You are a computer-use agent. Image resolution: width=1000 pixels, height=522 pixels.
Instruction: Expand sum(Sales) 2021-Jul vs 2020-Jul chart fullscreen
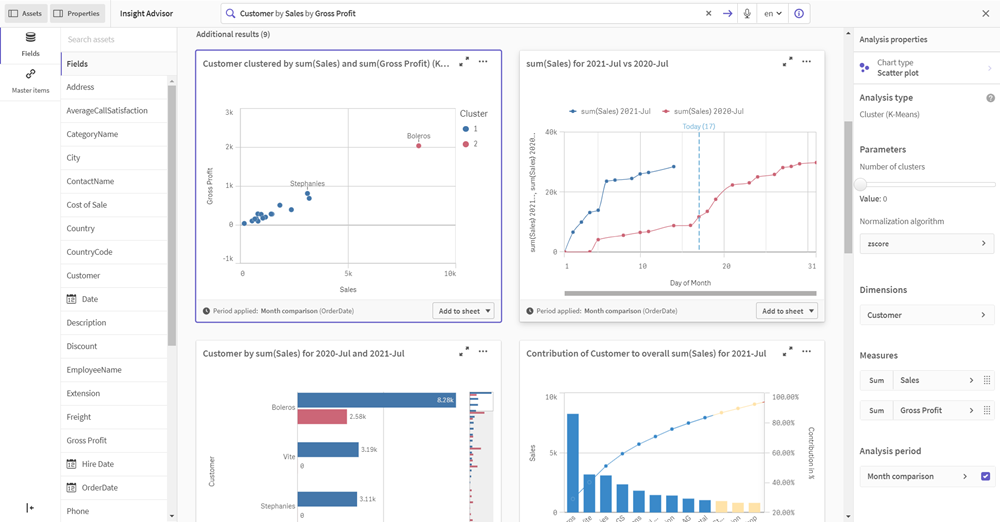[x=788, y=62]
